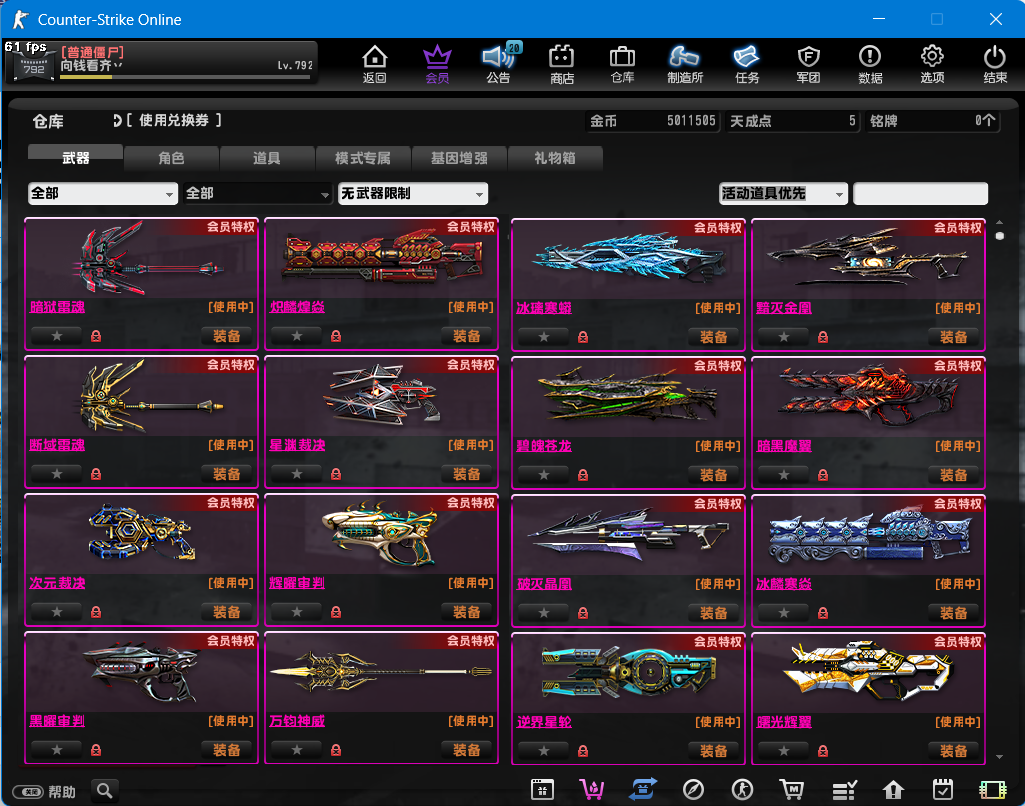The height and width of the screenshot is (806, 1025).
Task: Click the up-arrow house icon
Action: pyautogui.click(x=893, y=790)
